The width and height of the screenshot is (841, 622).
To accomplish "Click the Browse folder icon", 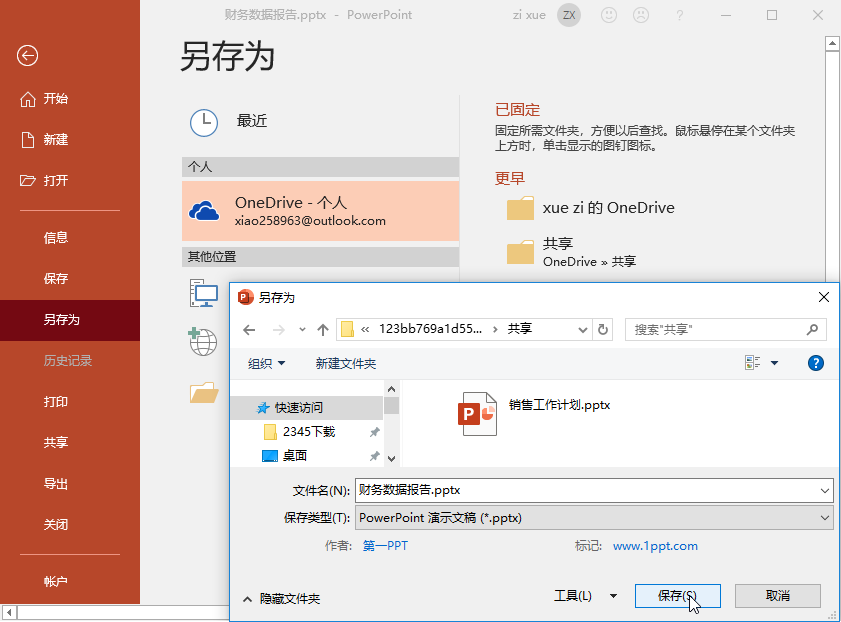I will click(204, 393).
